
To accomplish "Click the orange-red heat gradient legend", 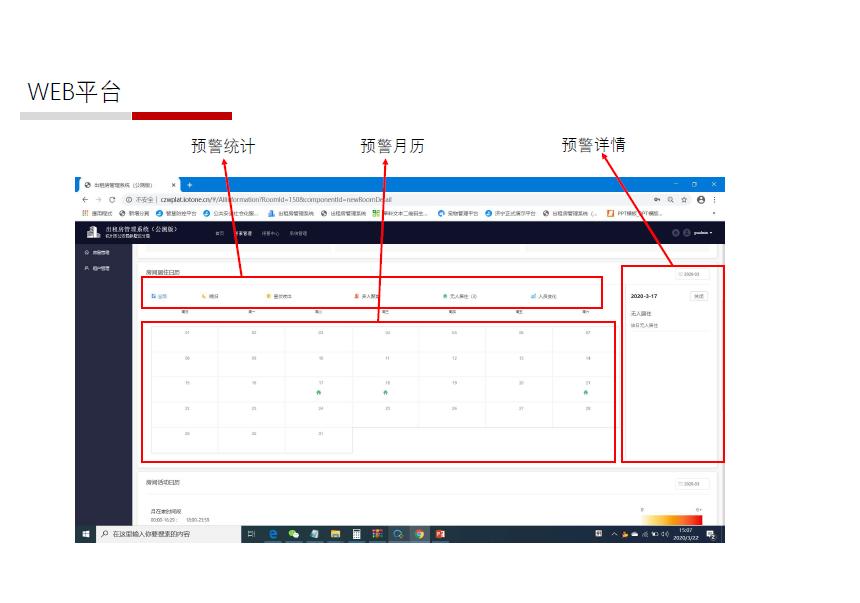I will [x=671, y=520].
